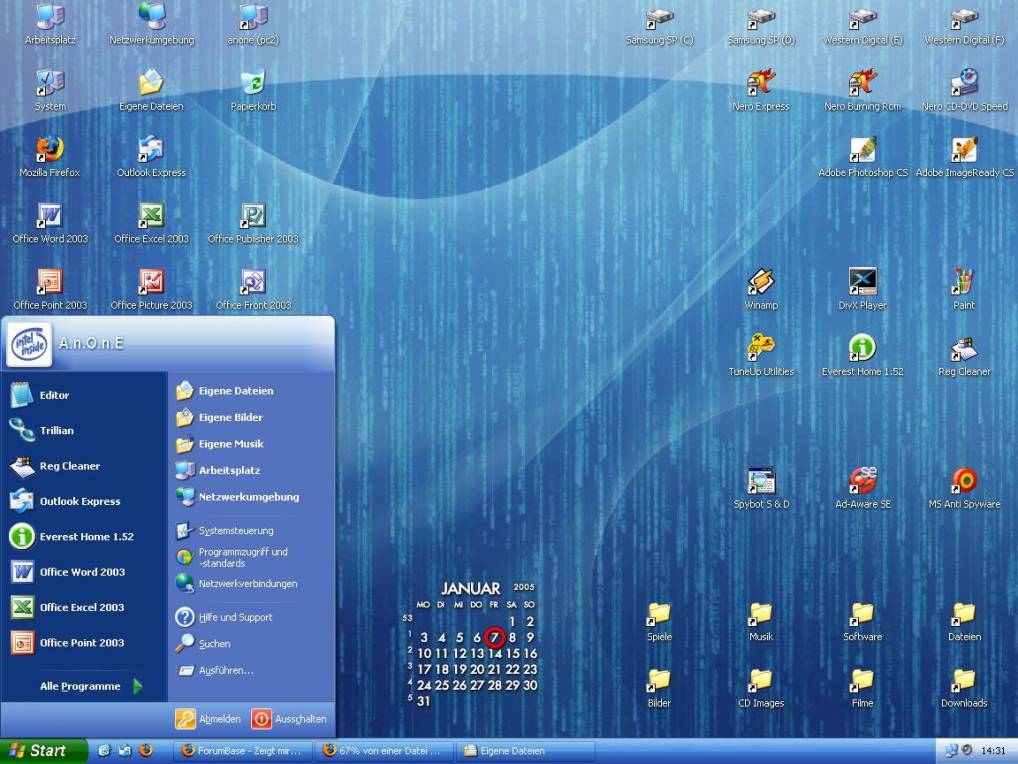Open the Papierkorb recycle bin

pyautogui.click(x=253, y=90)
